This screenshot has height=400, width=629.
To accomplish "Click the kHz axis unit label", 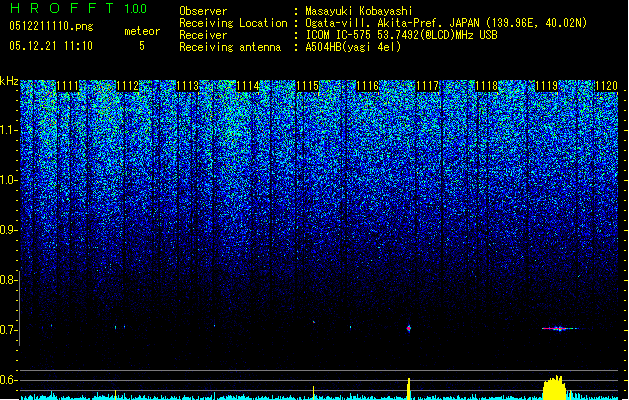I will (9, 81).
